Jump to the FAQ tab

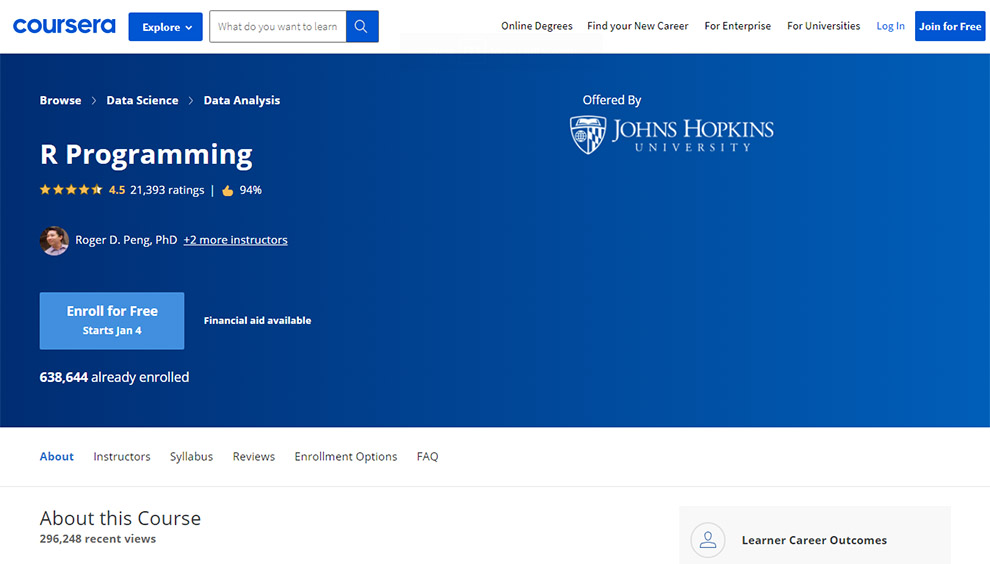[x=427, y=457]
